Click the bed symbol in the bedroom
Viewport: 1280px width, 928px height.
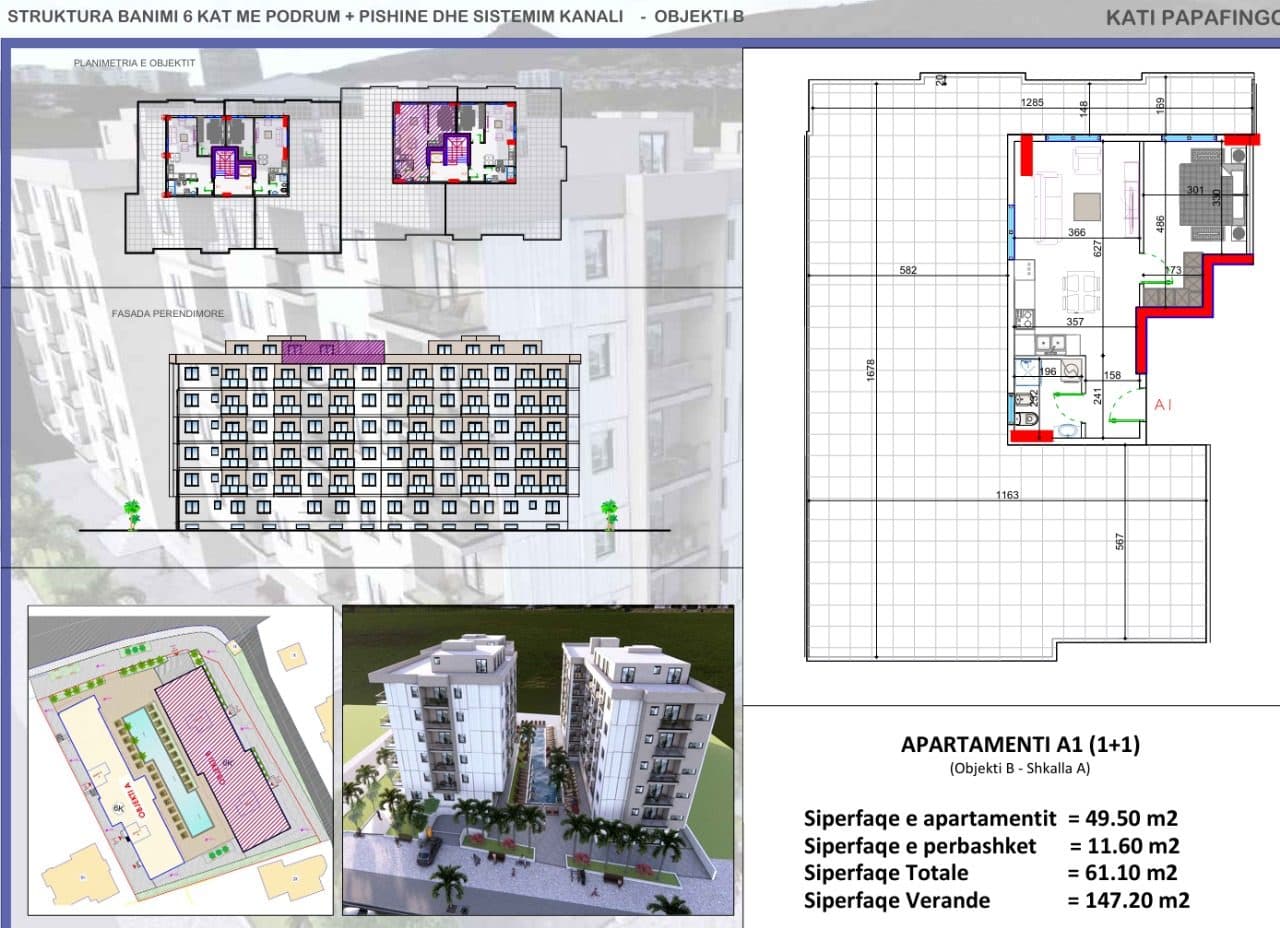(x=1203, y=196)
